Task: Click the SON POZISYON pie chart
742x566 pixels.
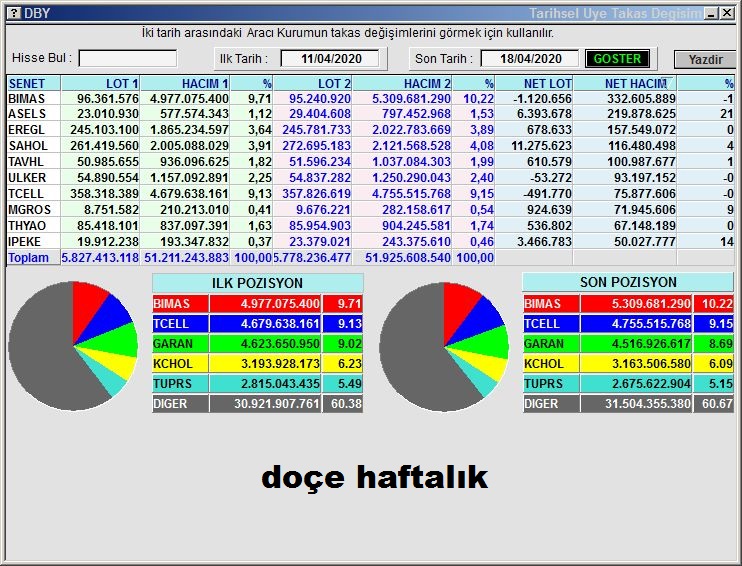Action: (x=444, y=347)
